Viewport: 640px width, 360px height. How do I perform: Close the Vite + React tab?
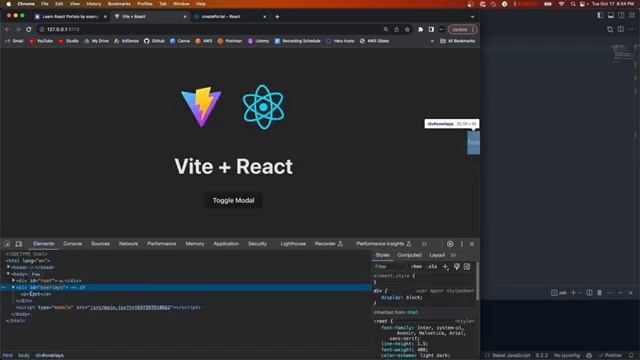tap(185, 17)
